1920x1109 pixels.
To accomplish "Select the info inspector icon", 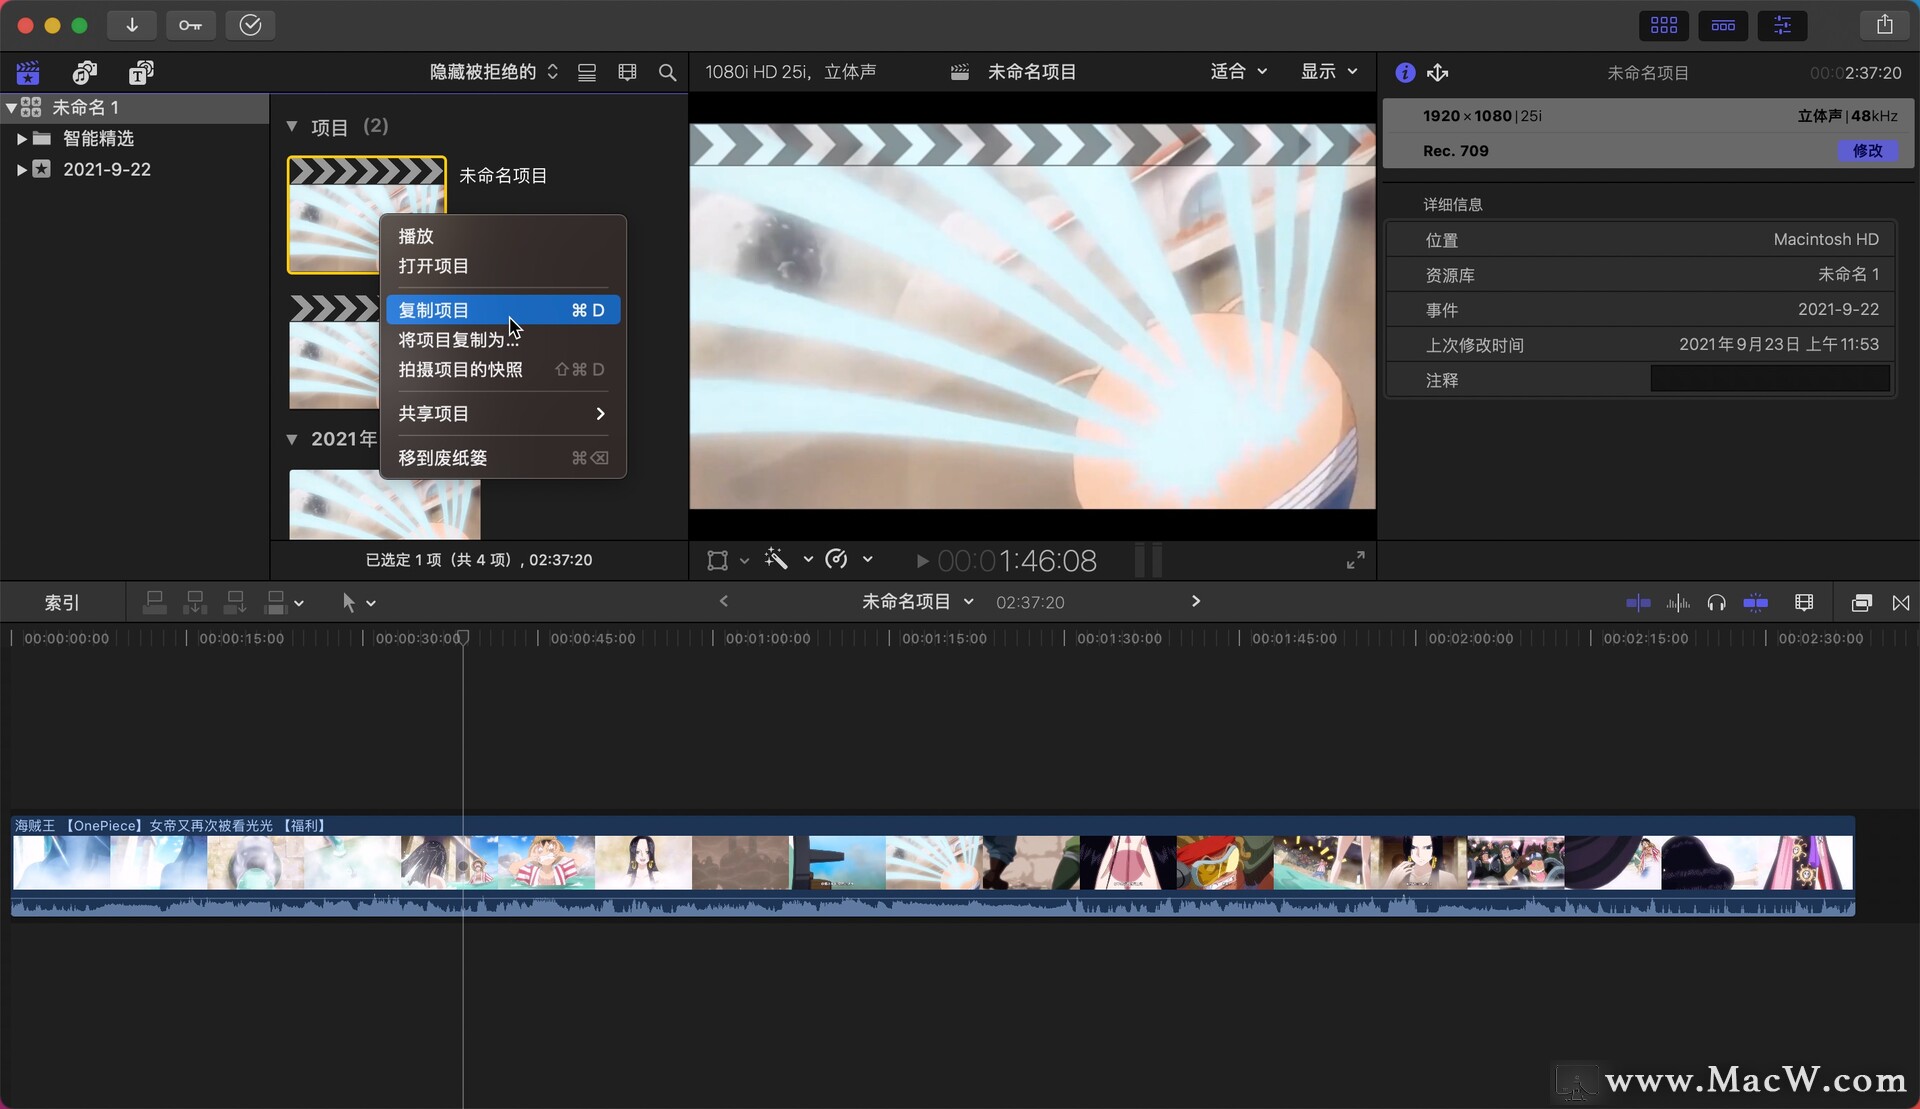I will pos(1404,72).
